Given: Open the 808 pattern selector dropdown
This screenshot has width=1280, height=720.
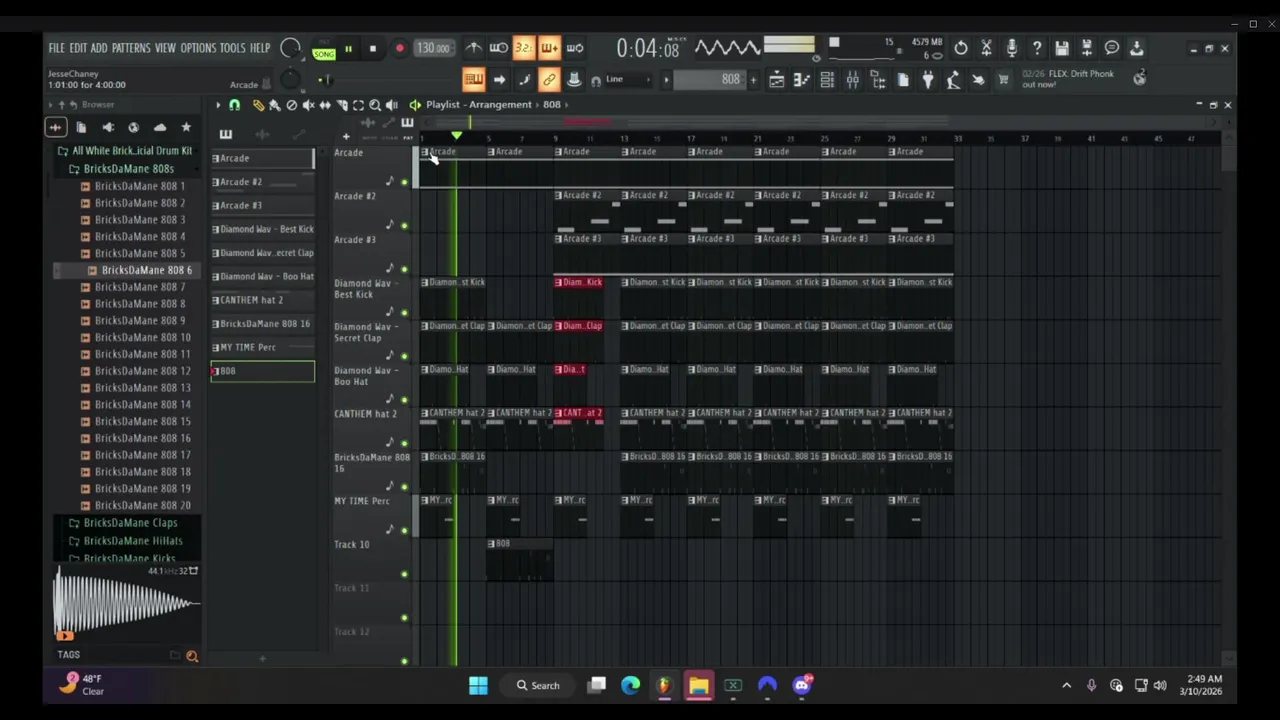Looking at the screenshot, I should [x=708, y=80].
